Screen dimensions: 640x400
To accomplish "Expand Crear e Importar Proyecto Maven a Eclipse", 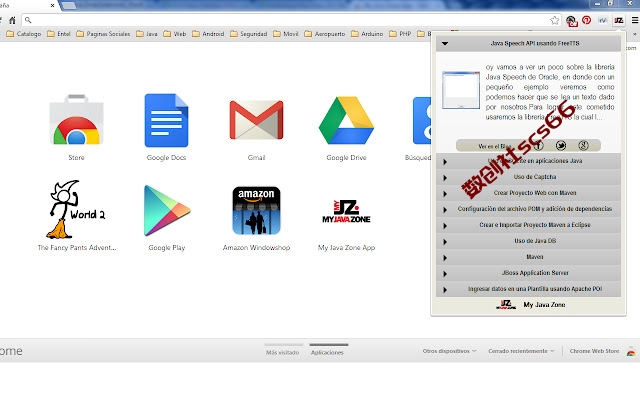I will (528, 224).
